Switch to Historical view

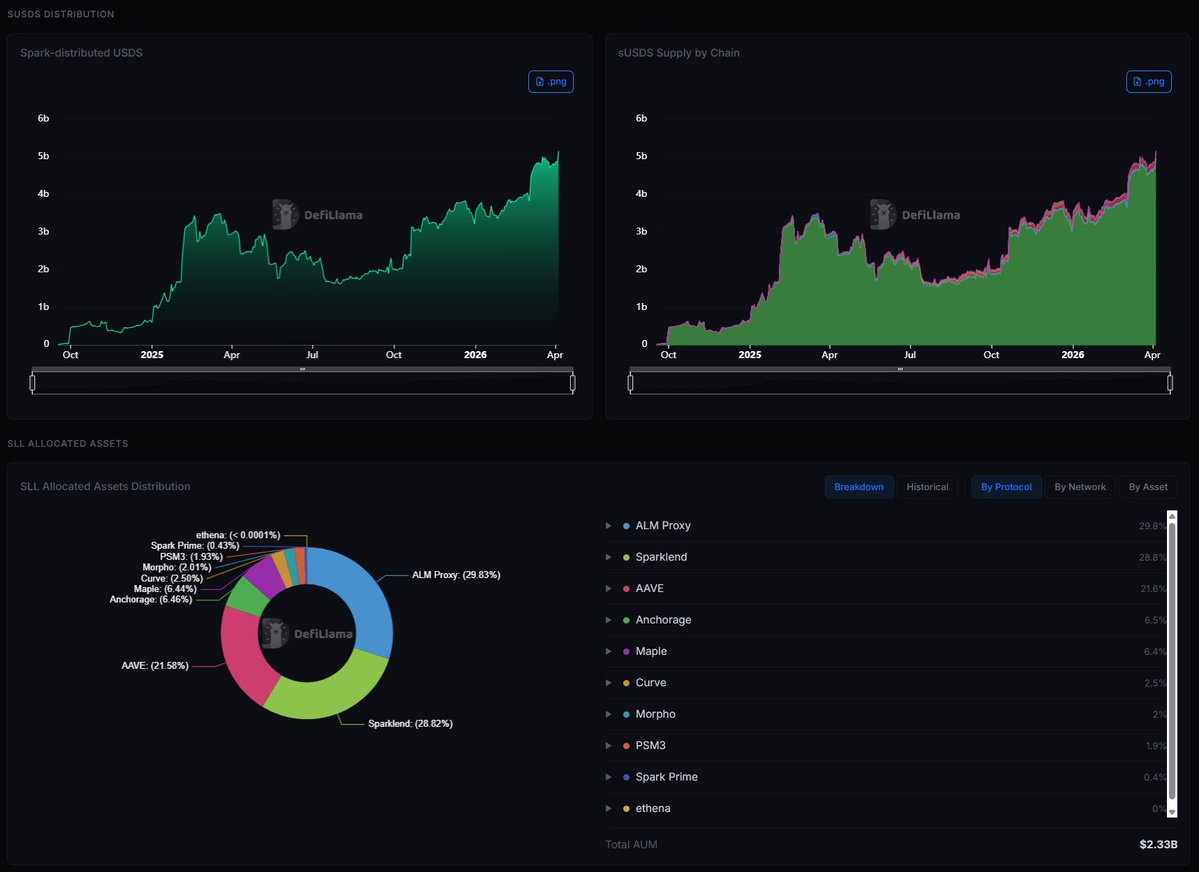pyautogui.click(x=927, y=487)
